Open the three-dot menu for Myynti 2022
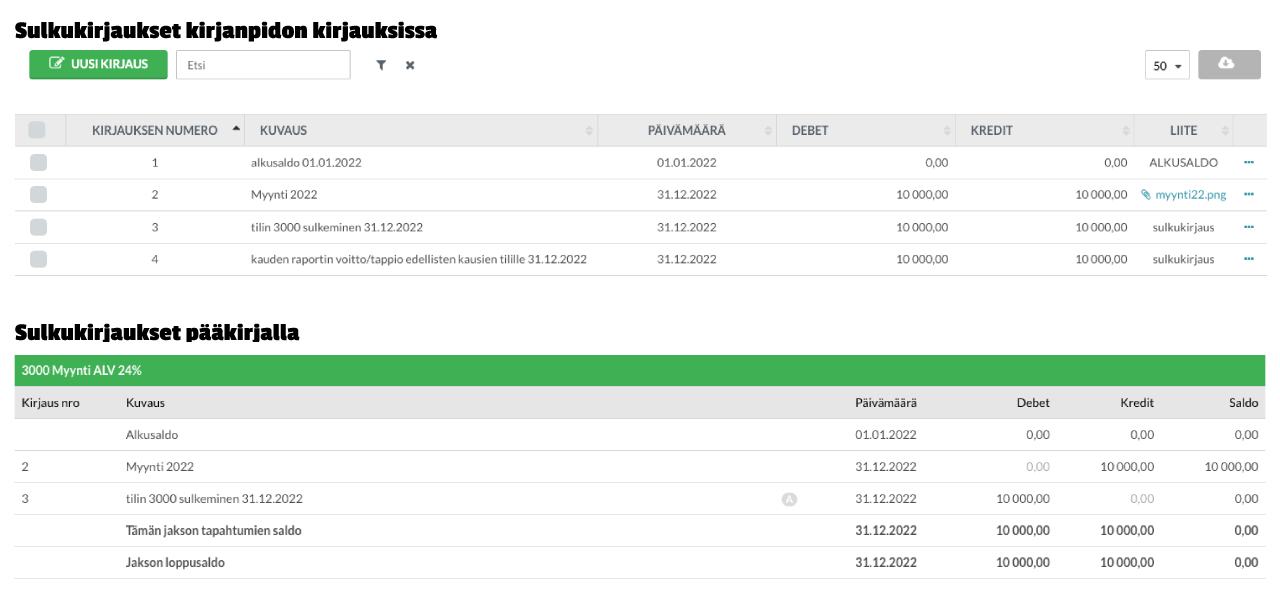This screenshot has width=1280, height=601. pyautogui.click(x=1249, y=194)
